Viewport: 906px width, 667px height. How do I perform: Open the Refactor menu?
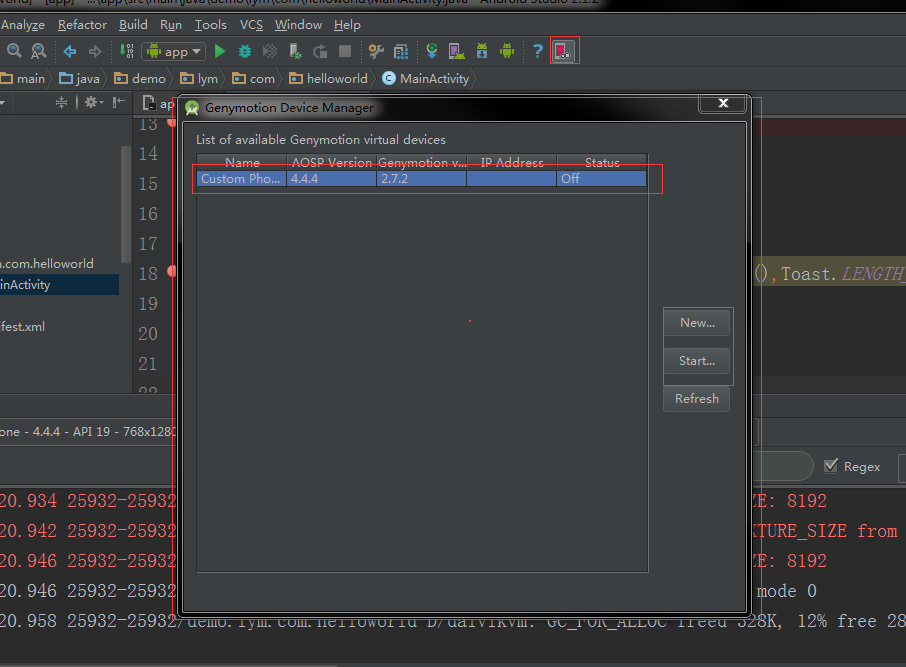(82, 25)
